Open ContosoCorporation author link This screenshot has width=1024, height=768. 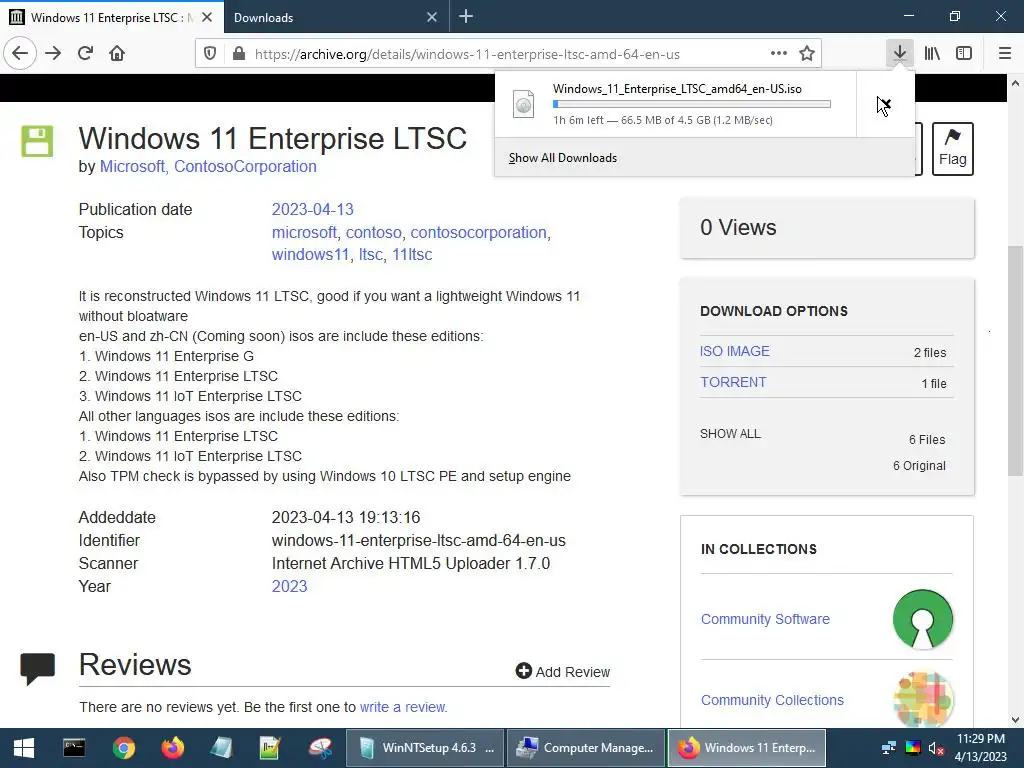(246, 167)
